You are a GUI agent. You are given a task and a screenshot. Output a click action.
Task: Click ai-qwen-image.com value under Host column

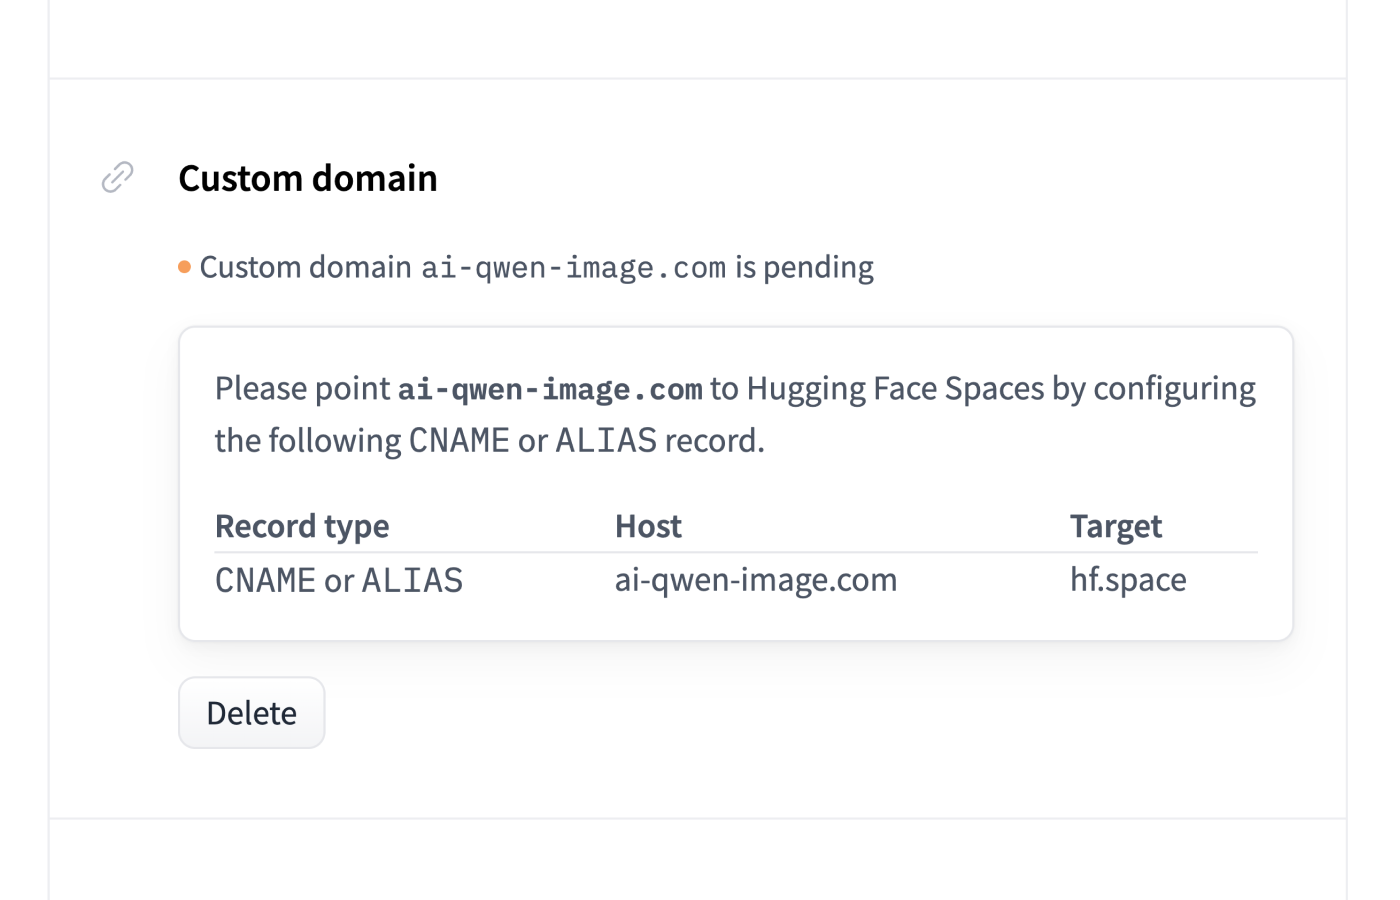tap(755, 580)
